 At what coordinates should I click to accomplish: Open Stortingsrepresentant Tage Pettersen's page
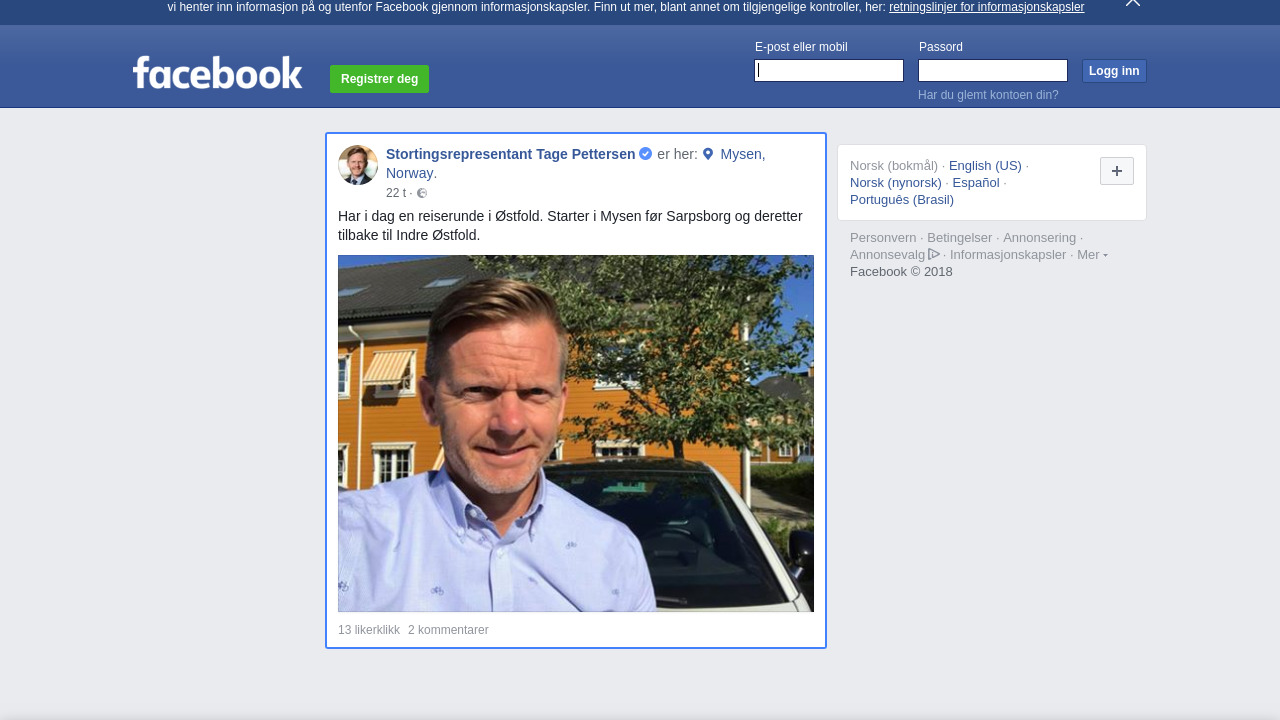(x=510, y=154)
